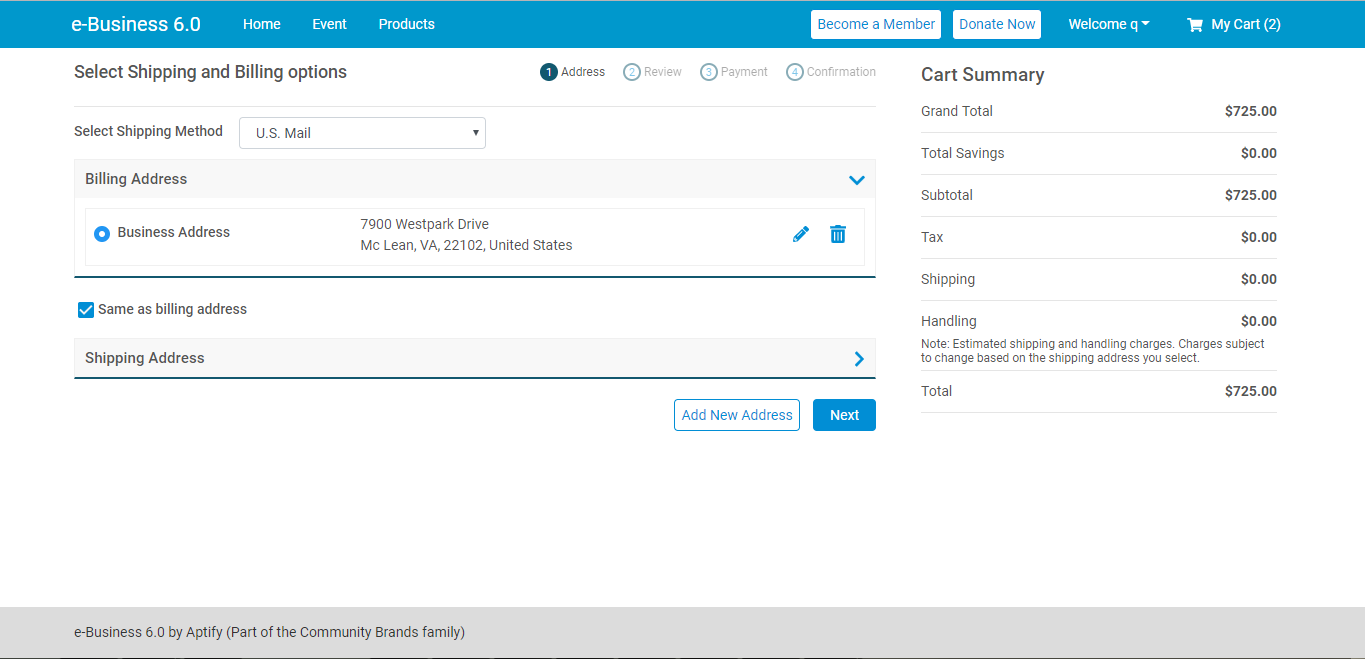The height and width of the screenshot is (659, 1365).
Task: Click step 4 Confirmation indicator
Action: [831, 72]
